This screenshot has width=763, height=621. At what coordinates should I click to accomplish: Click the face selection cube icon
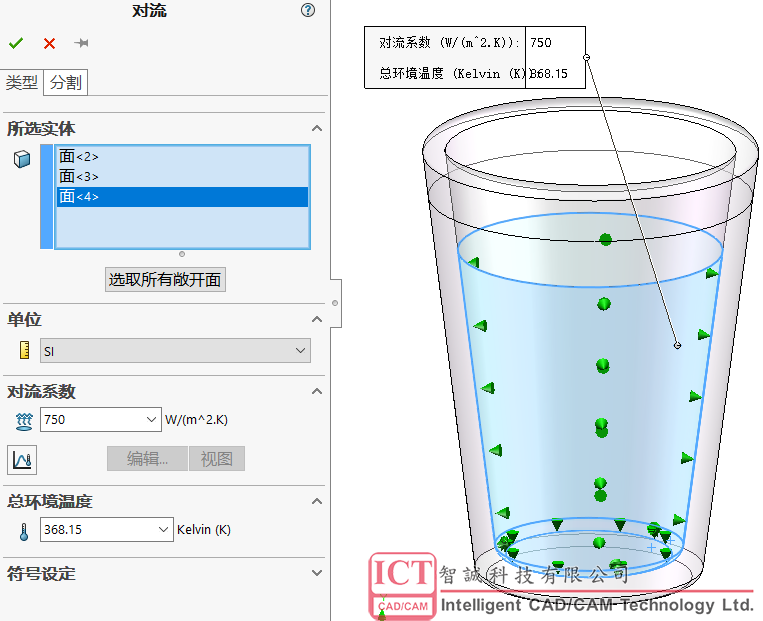pyautogui.click(x=22, y=159)
